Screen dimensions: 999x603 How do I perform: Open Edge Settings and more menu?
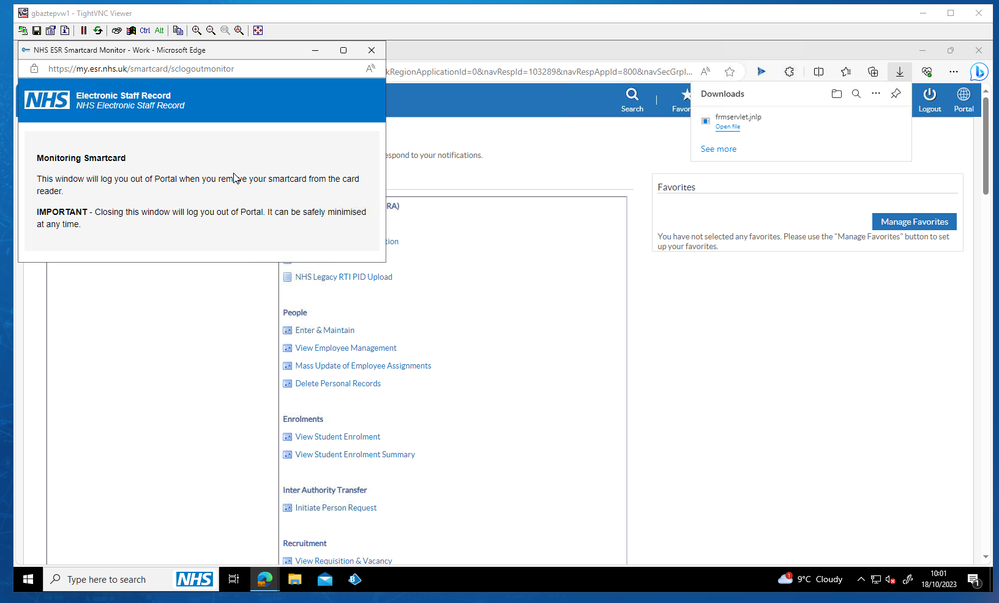[x=953, y=72]
